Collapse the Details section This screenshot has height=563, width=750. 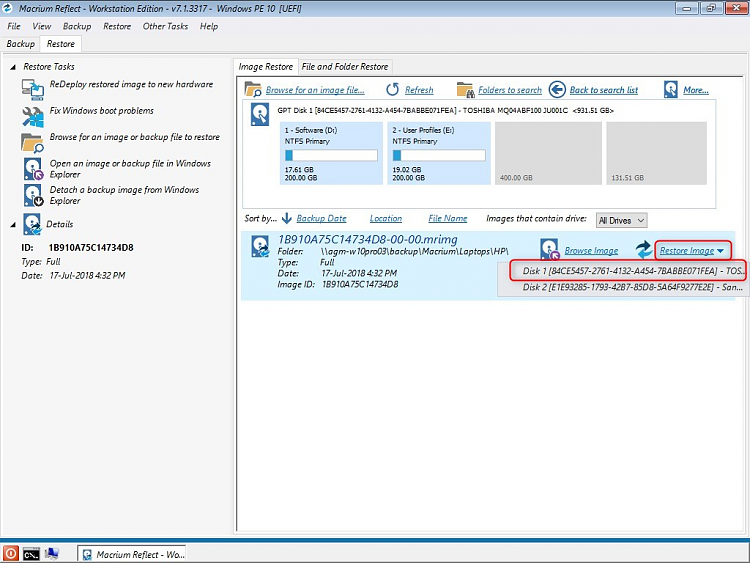(13, 224)
